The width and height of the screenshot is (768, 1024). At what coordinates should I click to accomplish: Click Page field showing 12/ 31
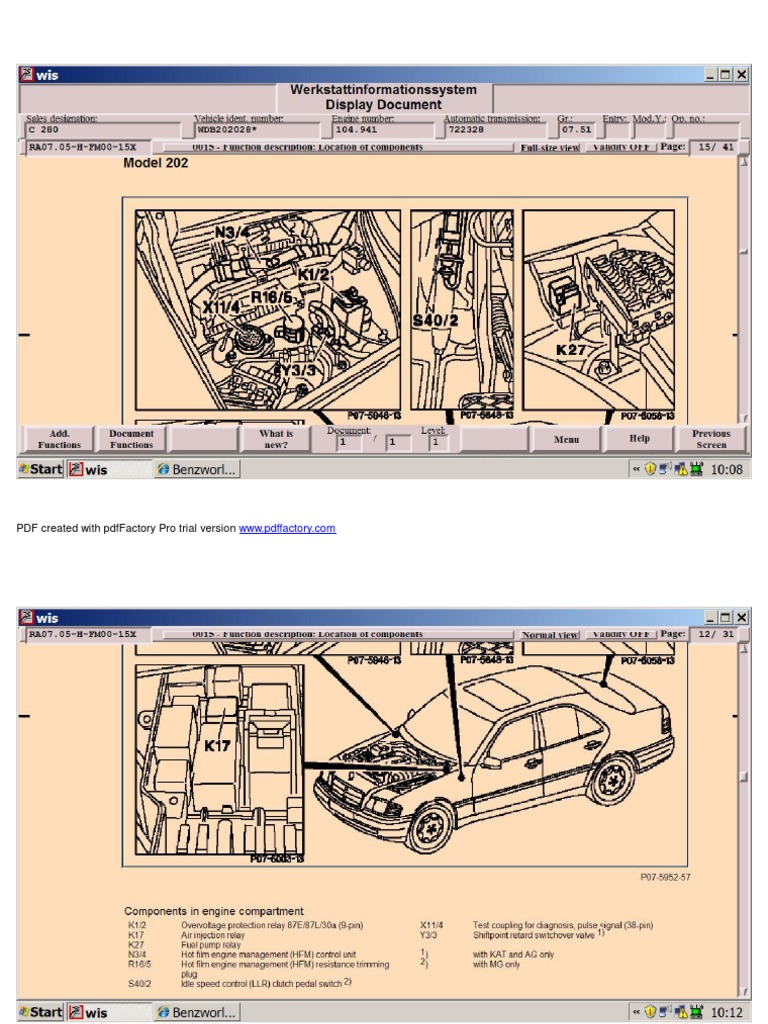[x=715, y=633]
